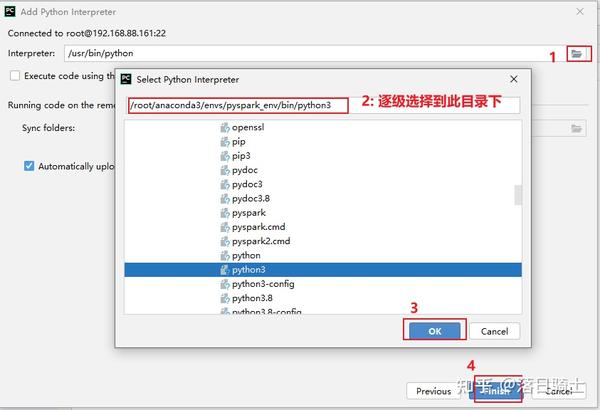Uncheck Automatically upload checkbox
Viewport: 600px width, 410px height.
[29, 166]
